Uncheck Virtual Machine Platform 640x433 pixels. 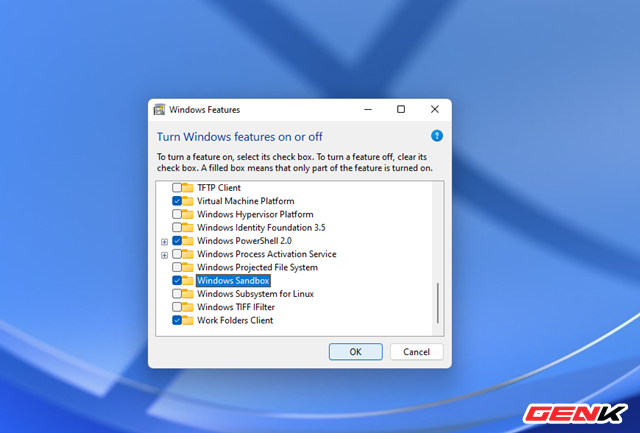point(177,201)
